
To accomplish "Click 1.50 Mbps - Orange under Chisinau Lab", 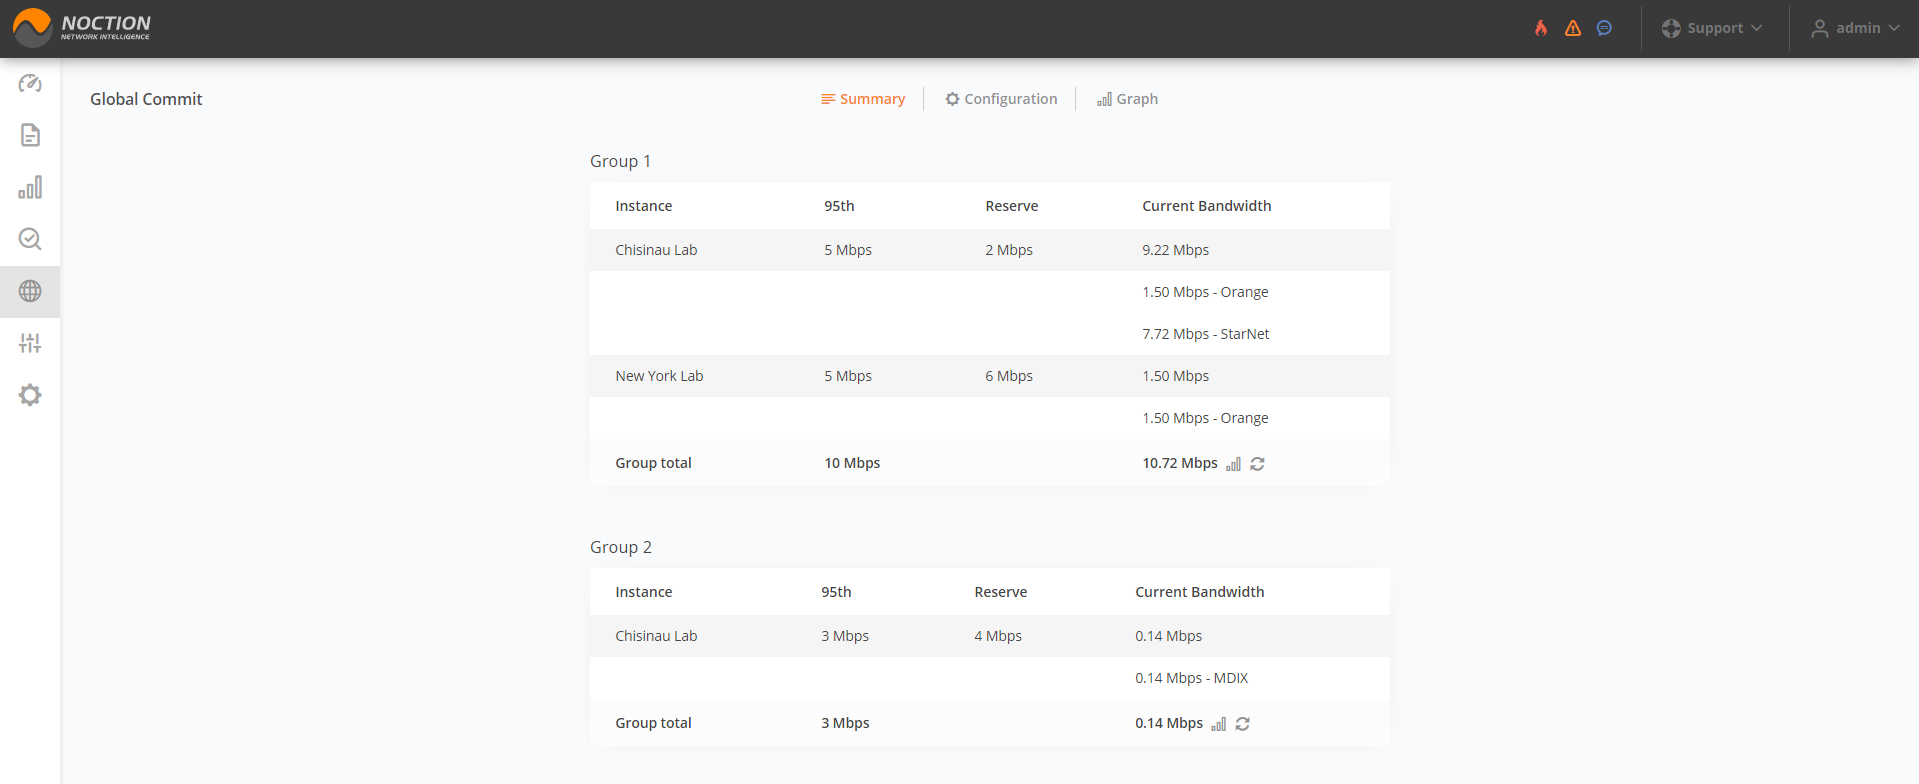I will (x=1205, y=292).
